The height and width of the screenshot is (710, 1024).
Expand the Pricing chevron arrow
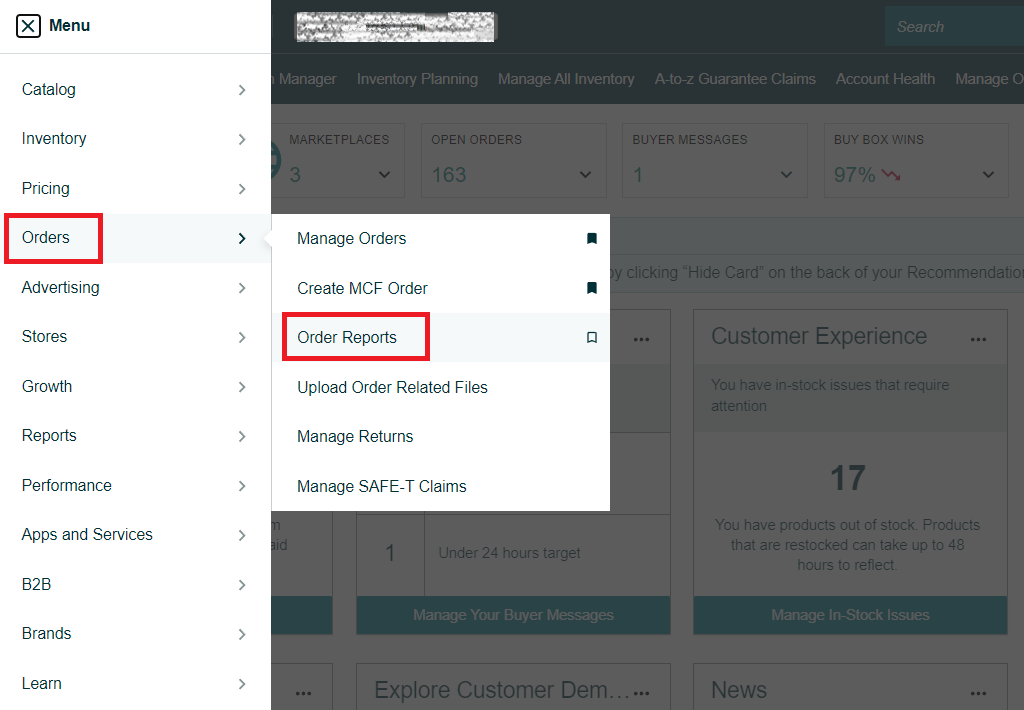click(x=242, y=189)
